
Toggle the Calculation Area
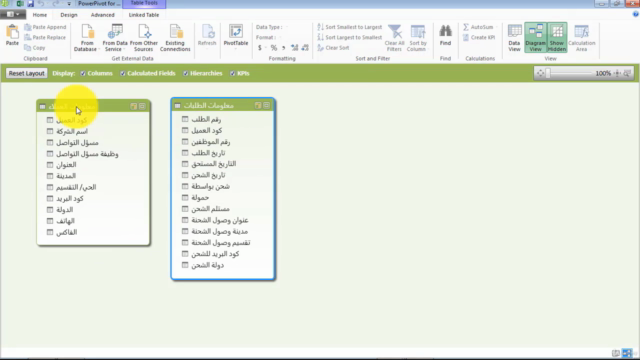582,38
